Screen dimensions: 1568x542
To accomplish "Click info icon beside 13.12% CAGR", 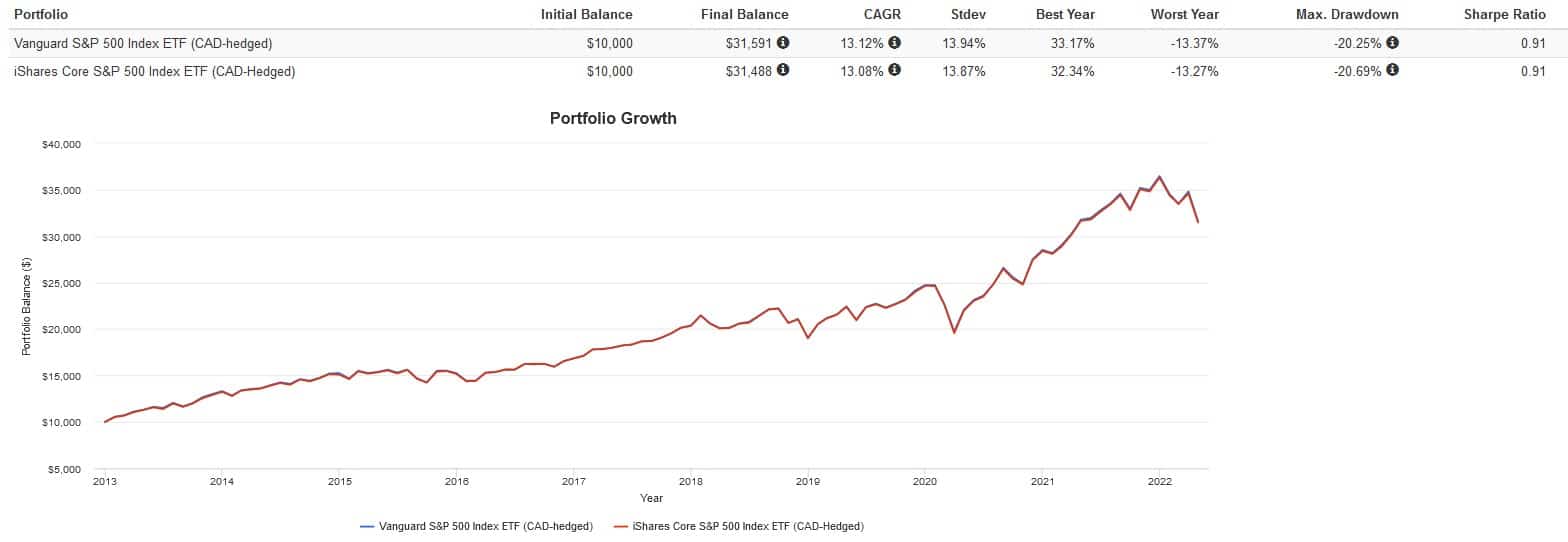I will [x=895, y=43].
